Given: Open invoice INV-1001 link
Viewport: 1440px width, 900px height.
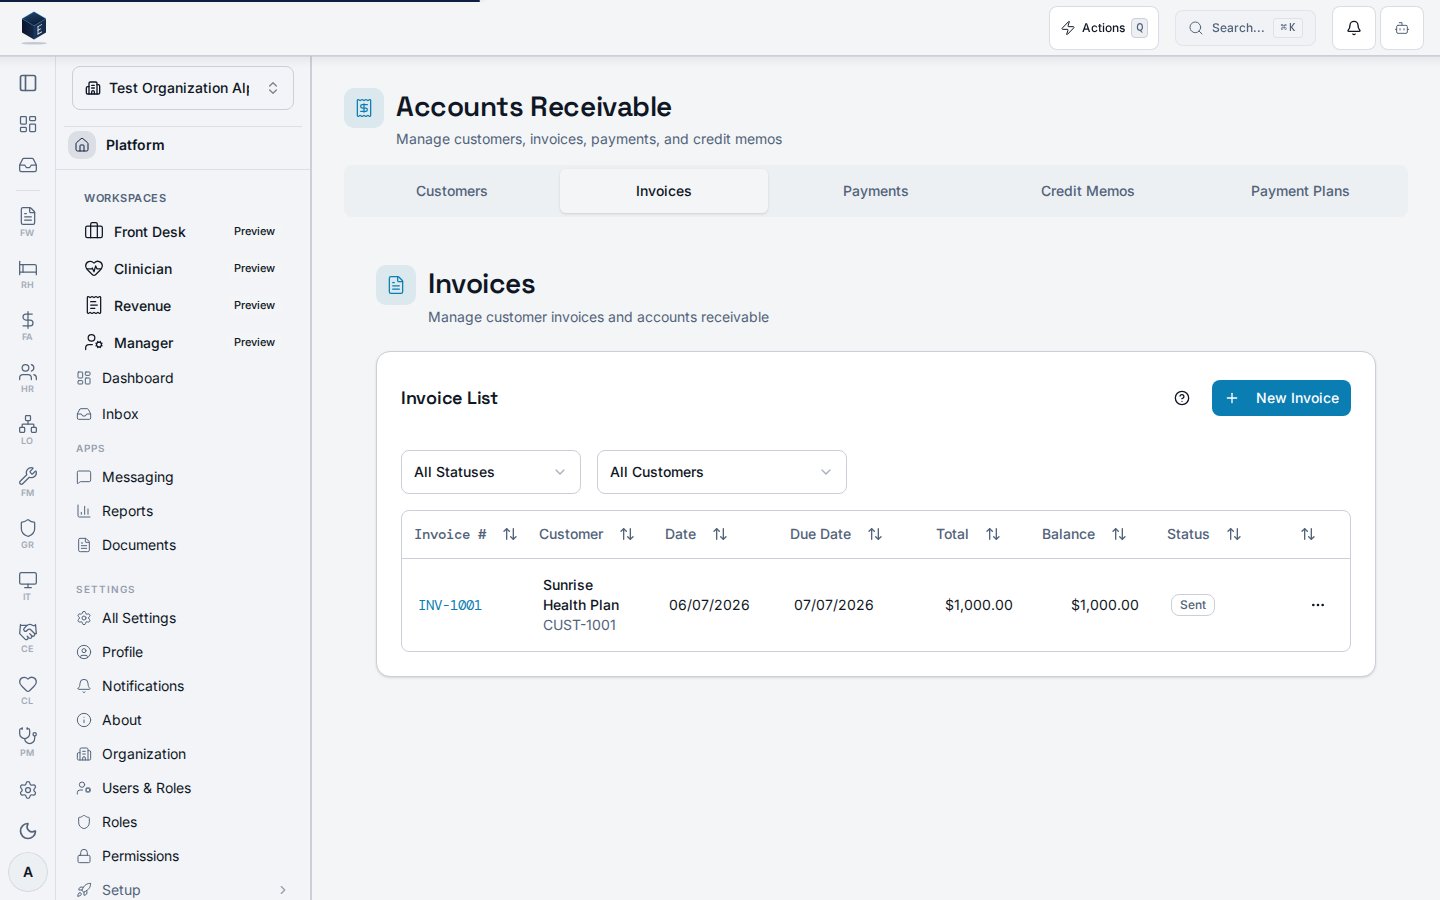Looking at the screenshot, I should tap(450, 605).
